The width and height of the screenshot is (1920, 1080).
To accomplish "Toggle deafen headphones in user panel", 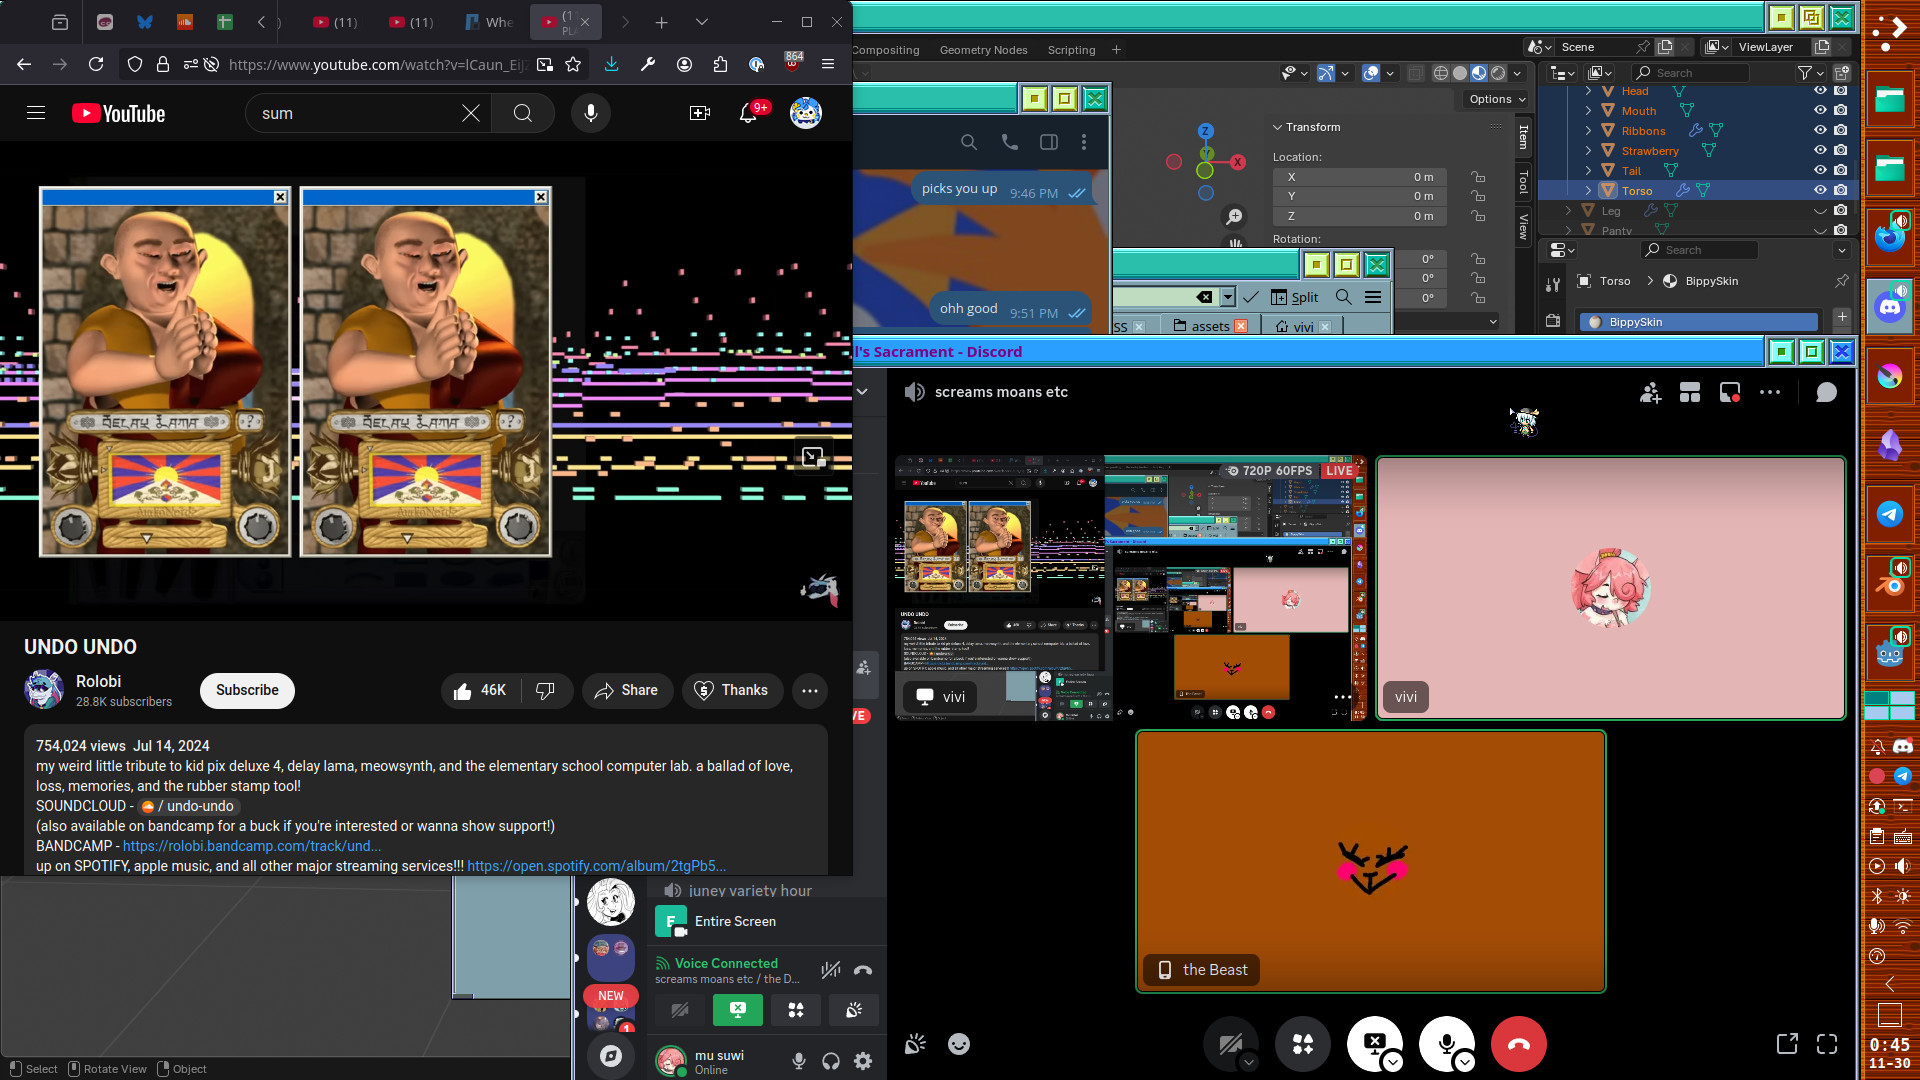I will tap(831, 1061).
